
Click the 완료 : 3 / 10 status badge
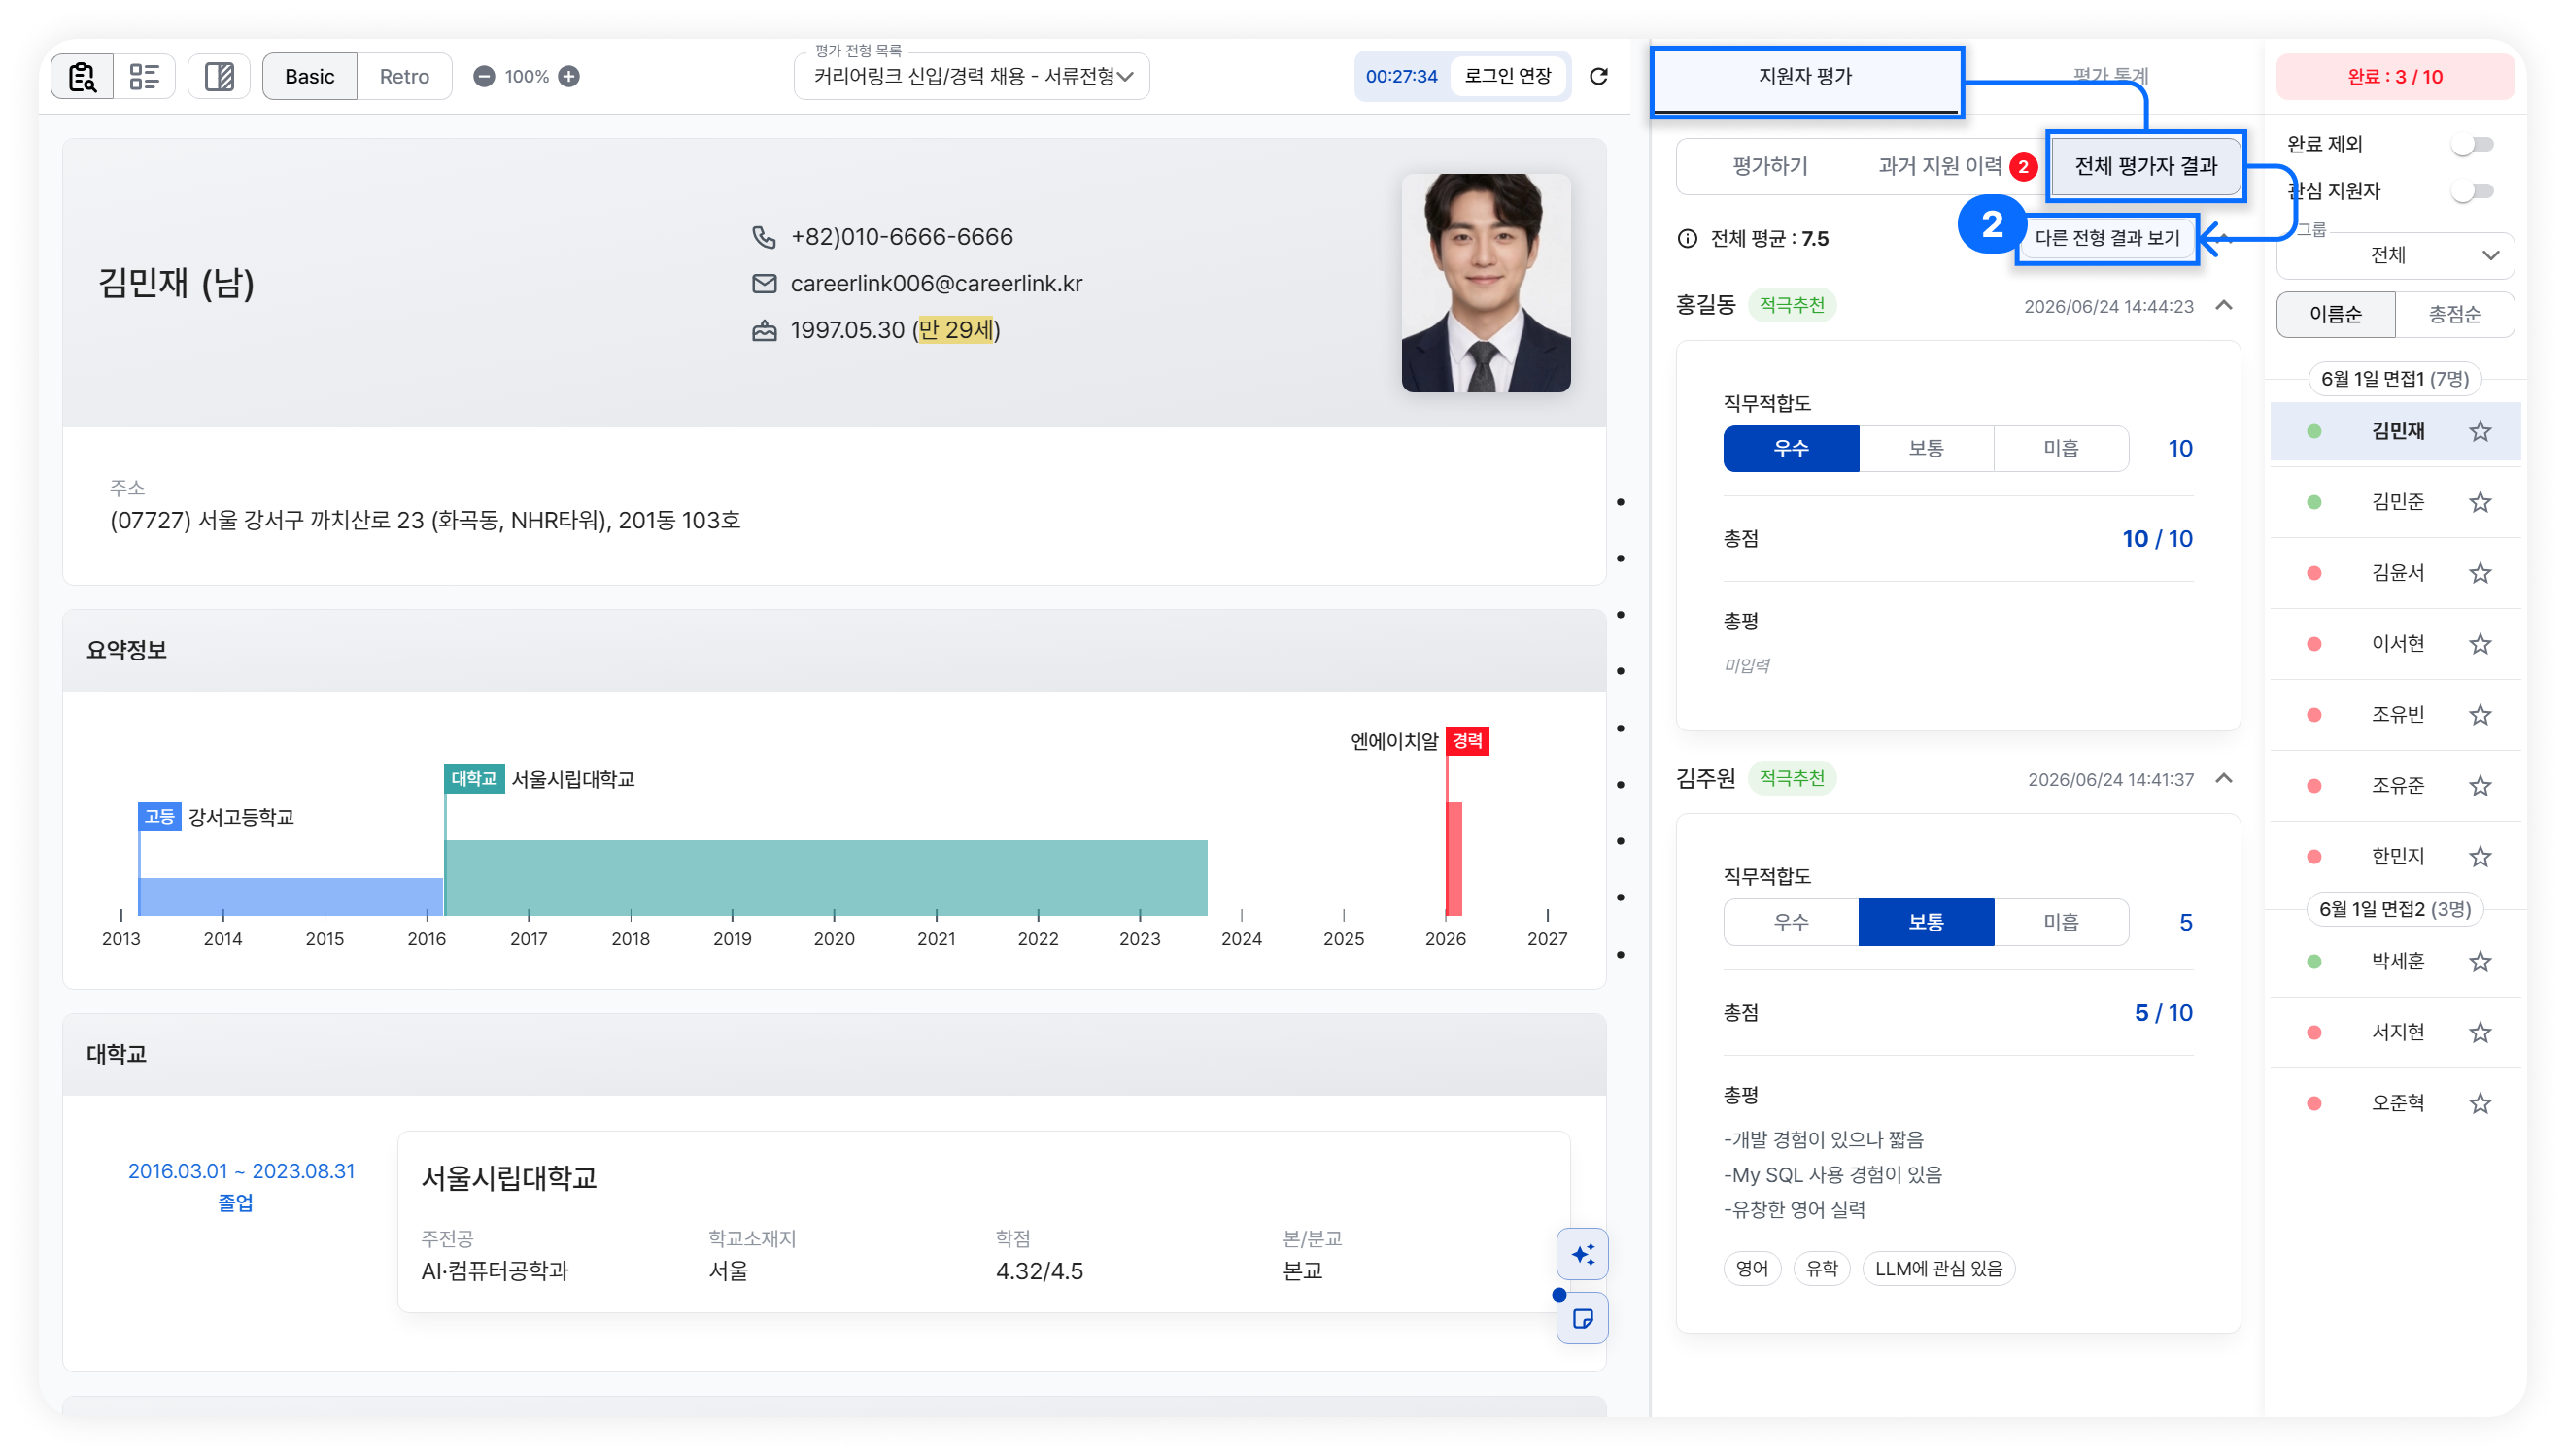(x=2395, y=77)
